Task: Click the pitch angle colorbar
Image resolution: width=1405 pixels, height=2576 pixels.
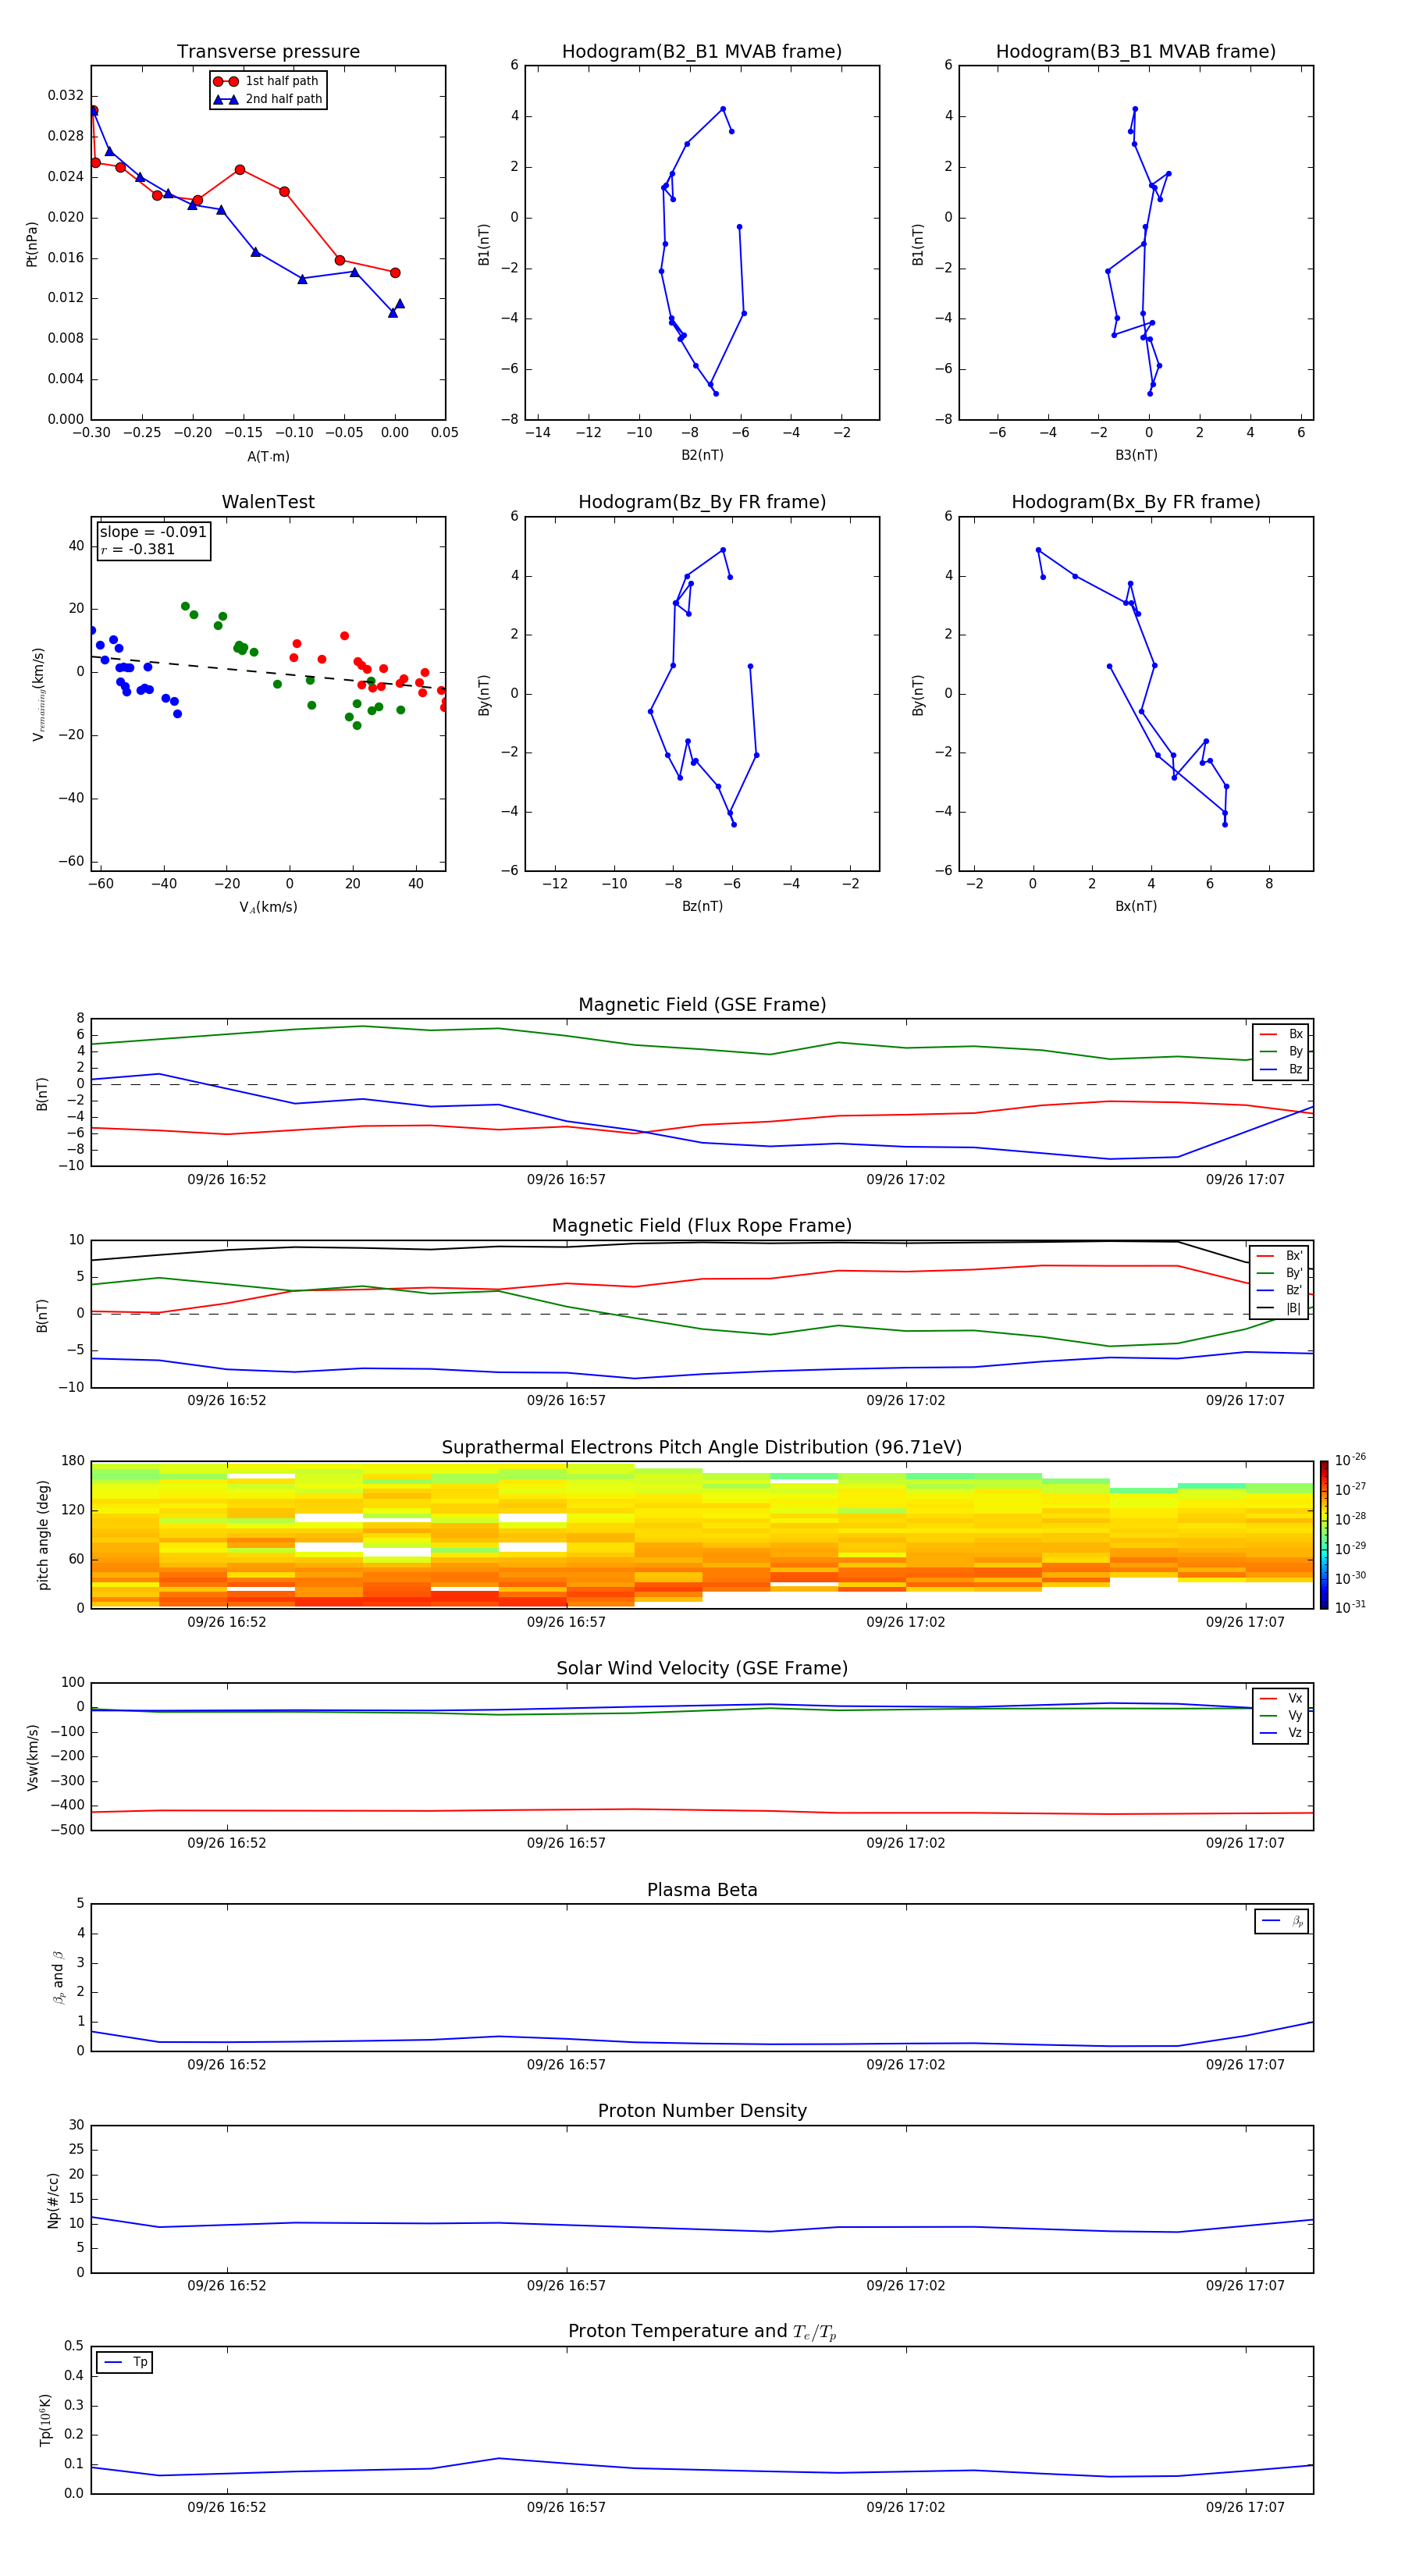Action: 1323,1535
